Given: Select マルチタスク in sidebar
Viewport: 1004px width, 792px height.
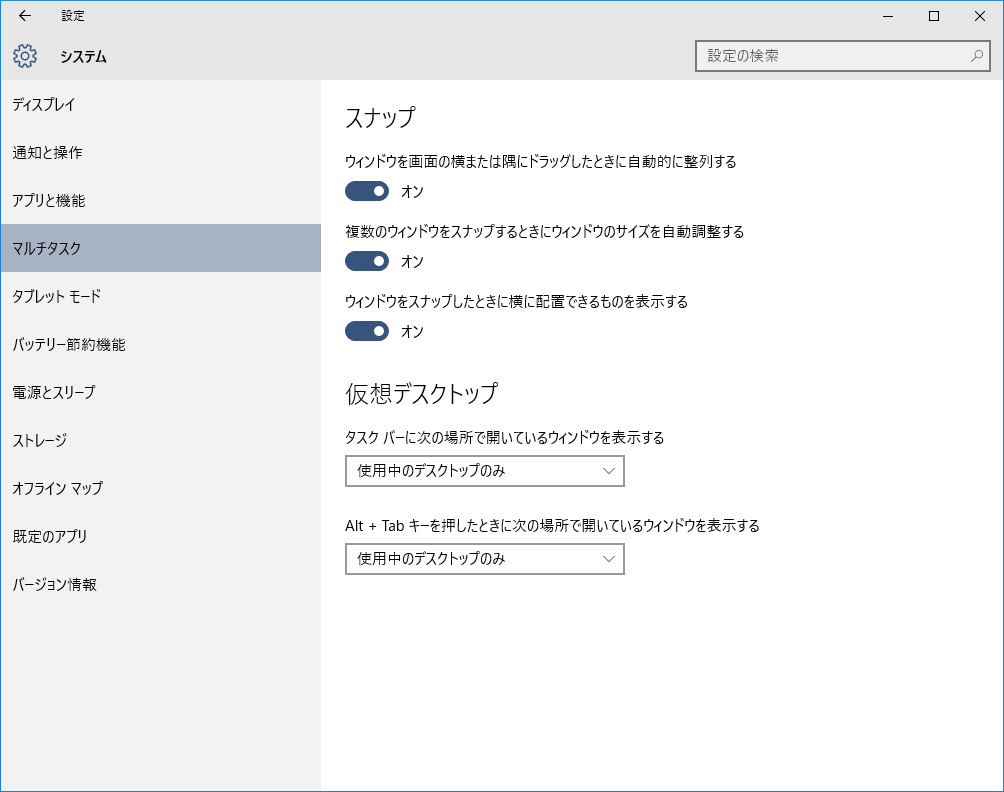Looking at the screenshot, I should tap(161, 248).
